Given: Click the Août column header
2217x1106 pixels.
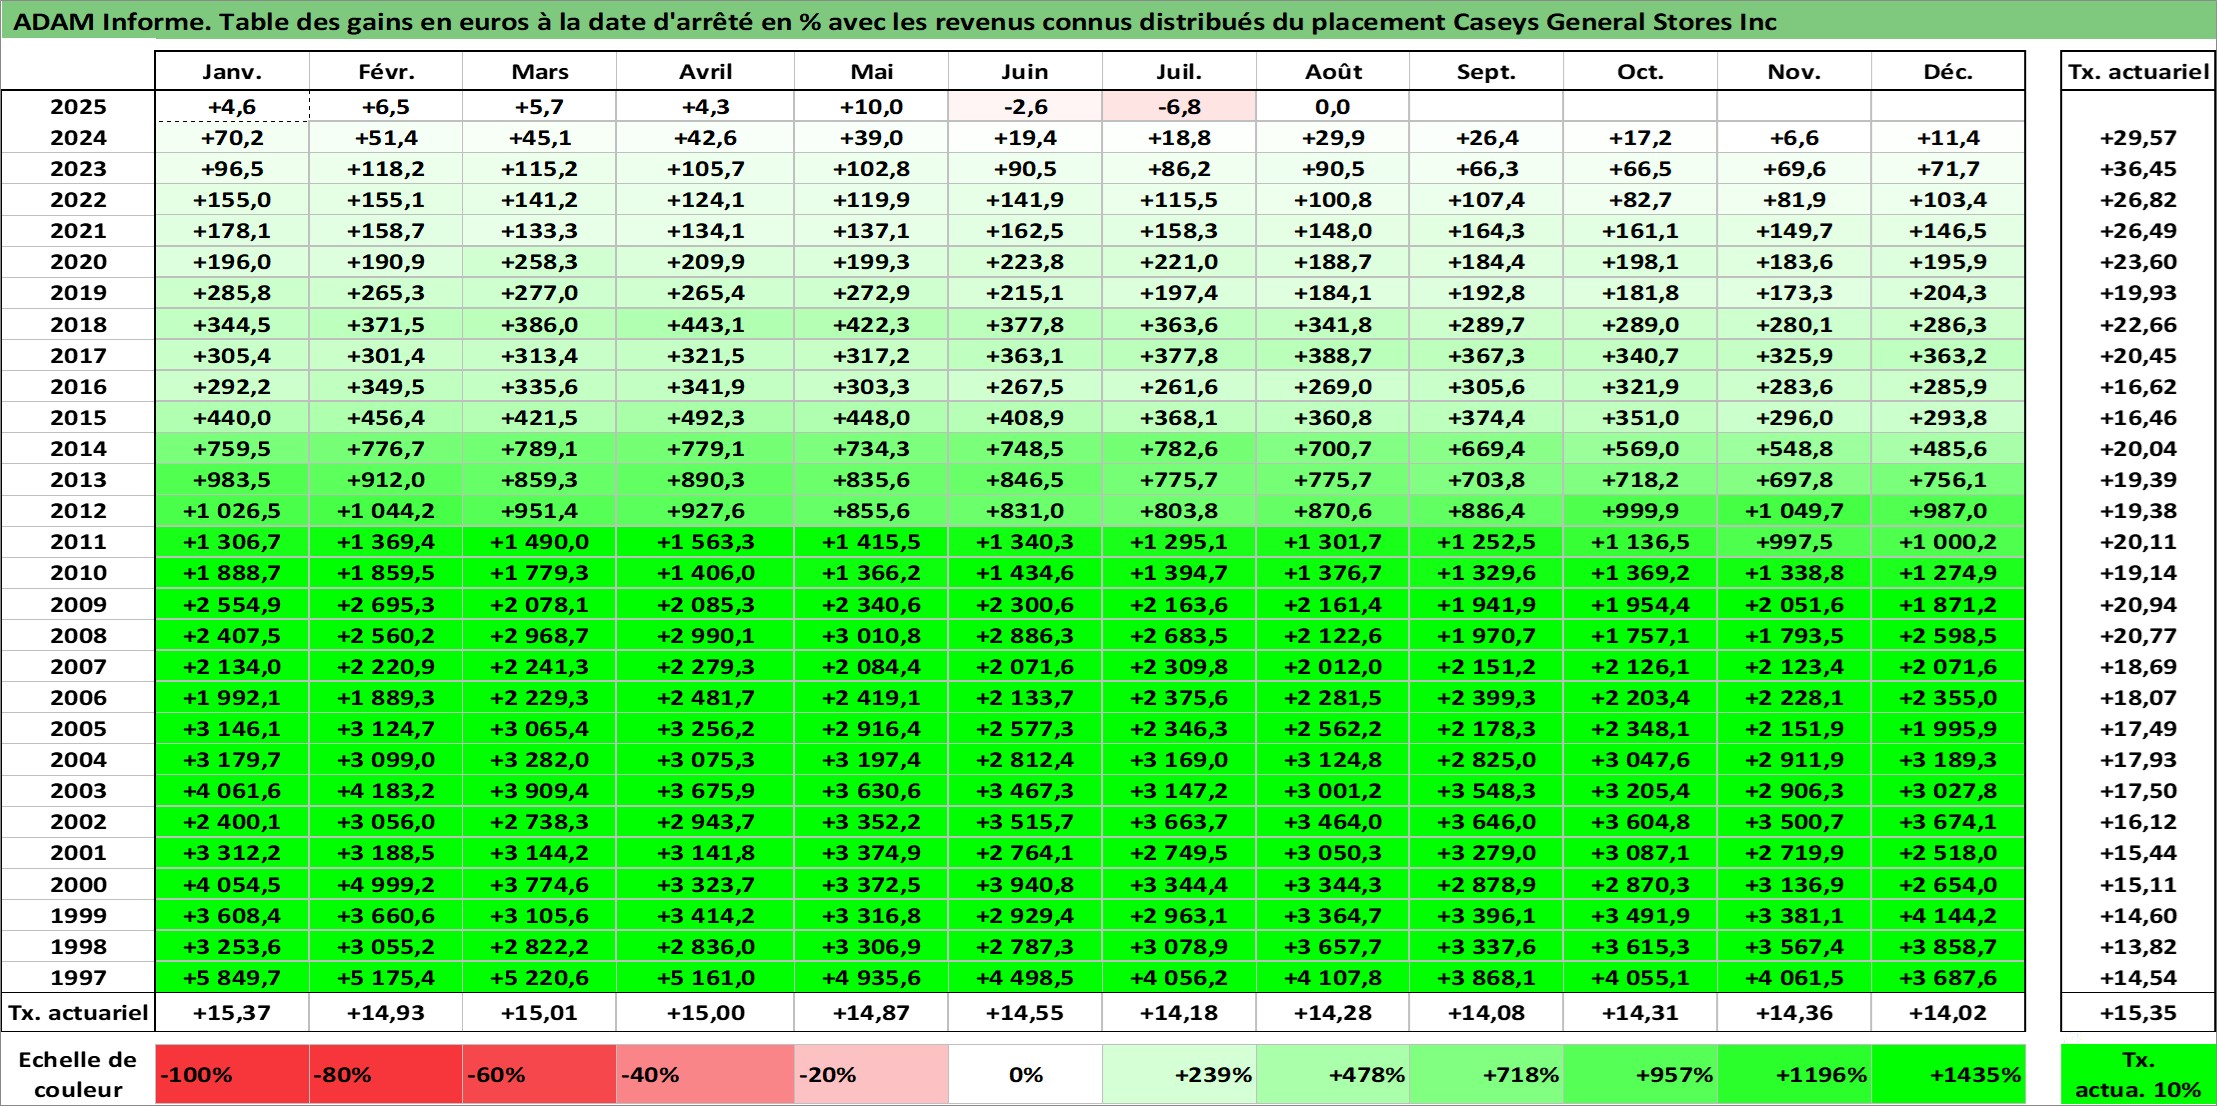Looking at the screenshot, I should [1333, 72].
